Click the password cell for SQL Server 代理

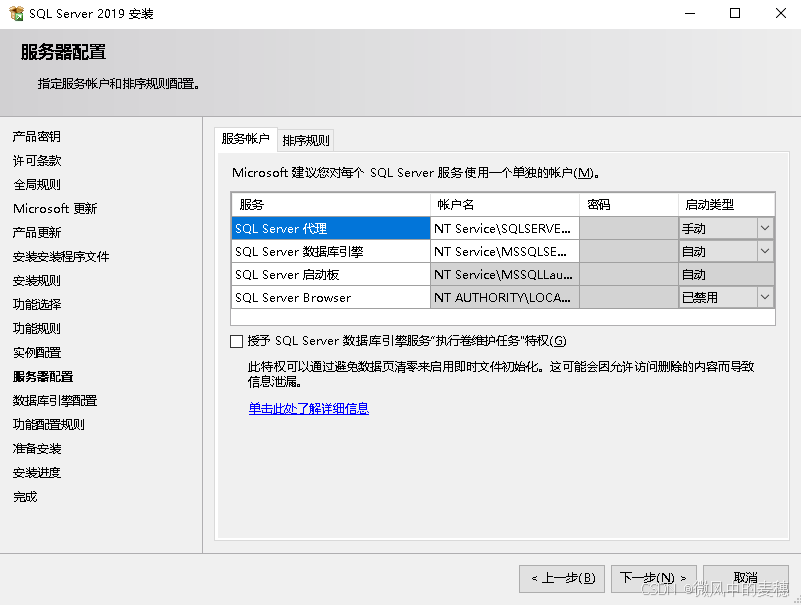point(629,228)
